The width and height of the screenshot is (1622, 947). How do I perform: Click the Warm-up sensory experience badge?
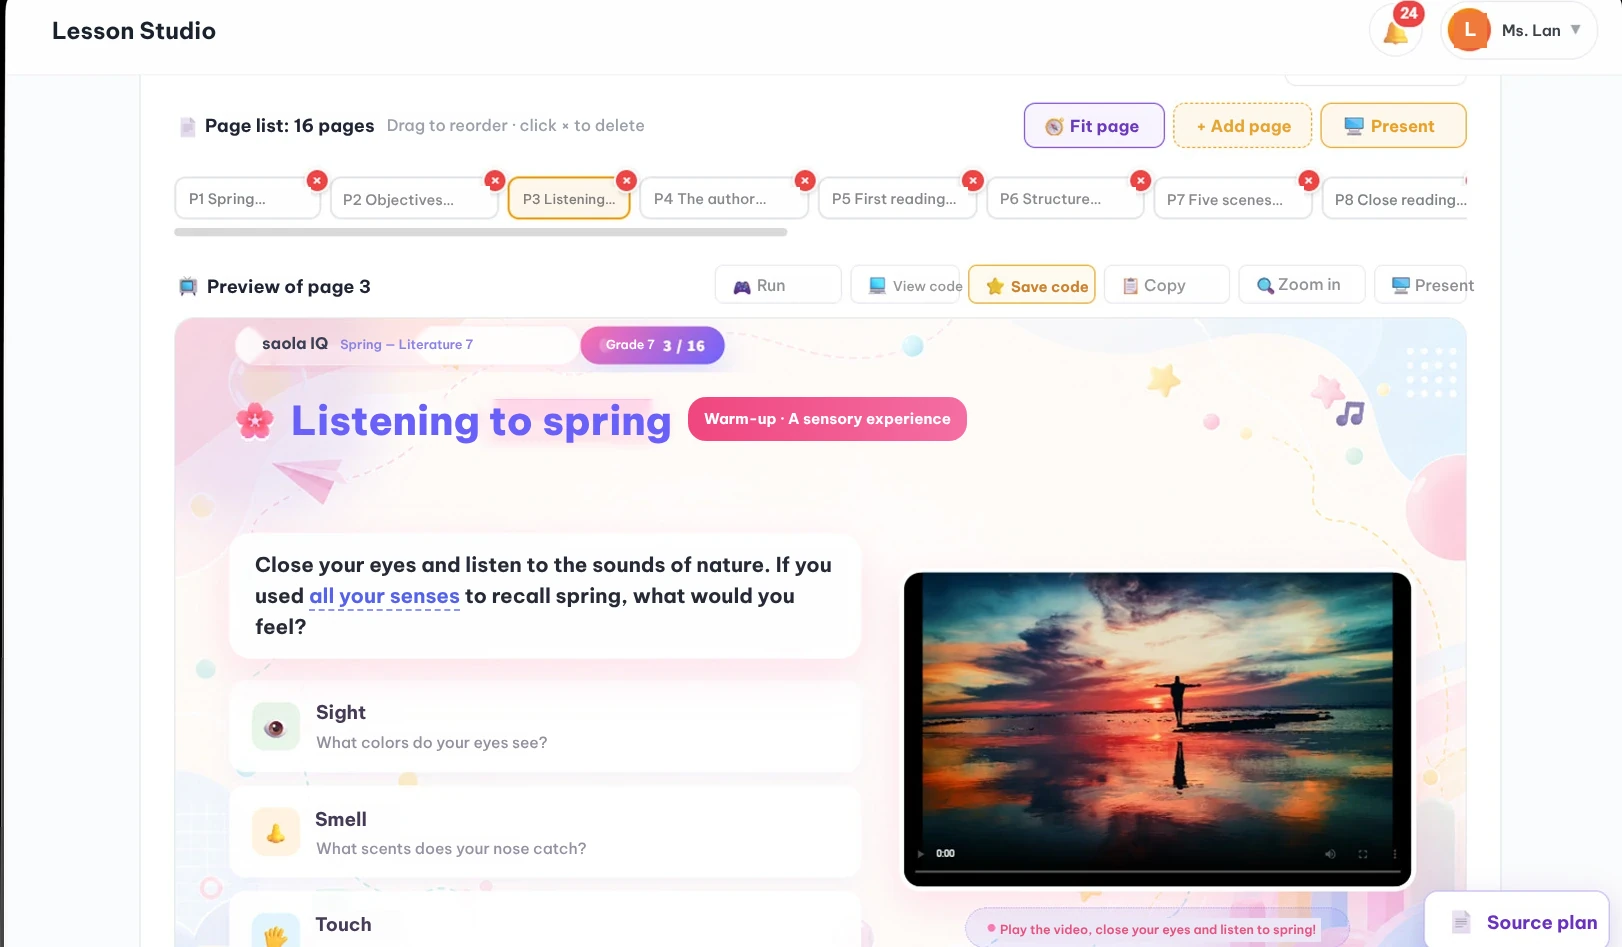click(827, 419)
